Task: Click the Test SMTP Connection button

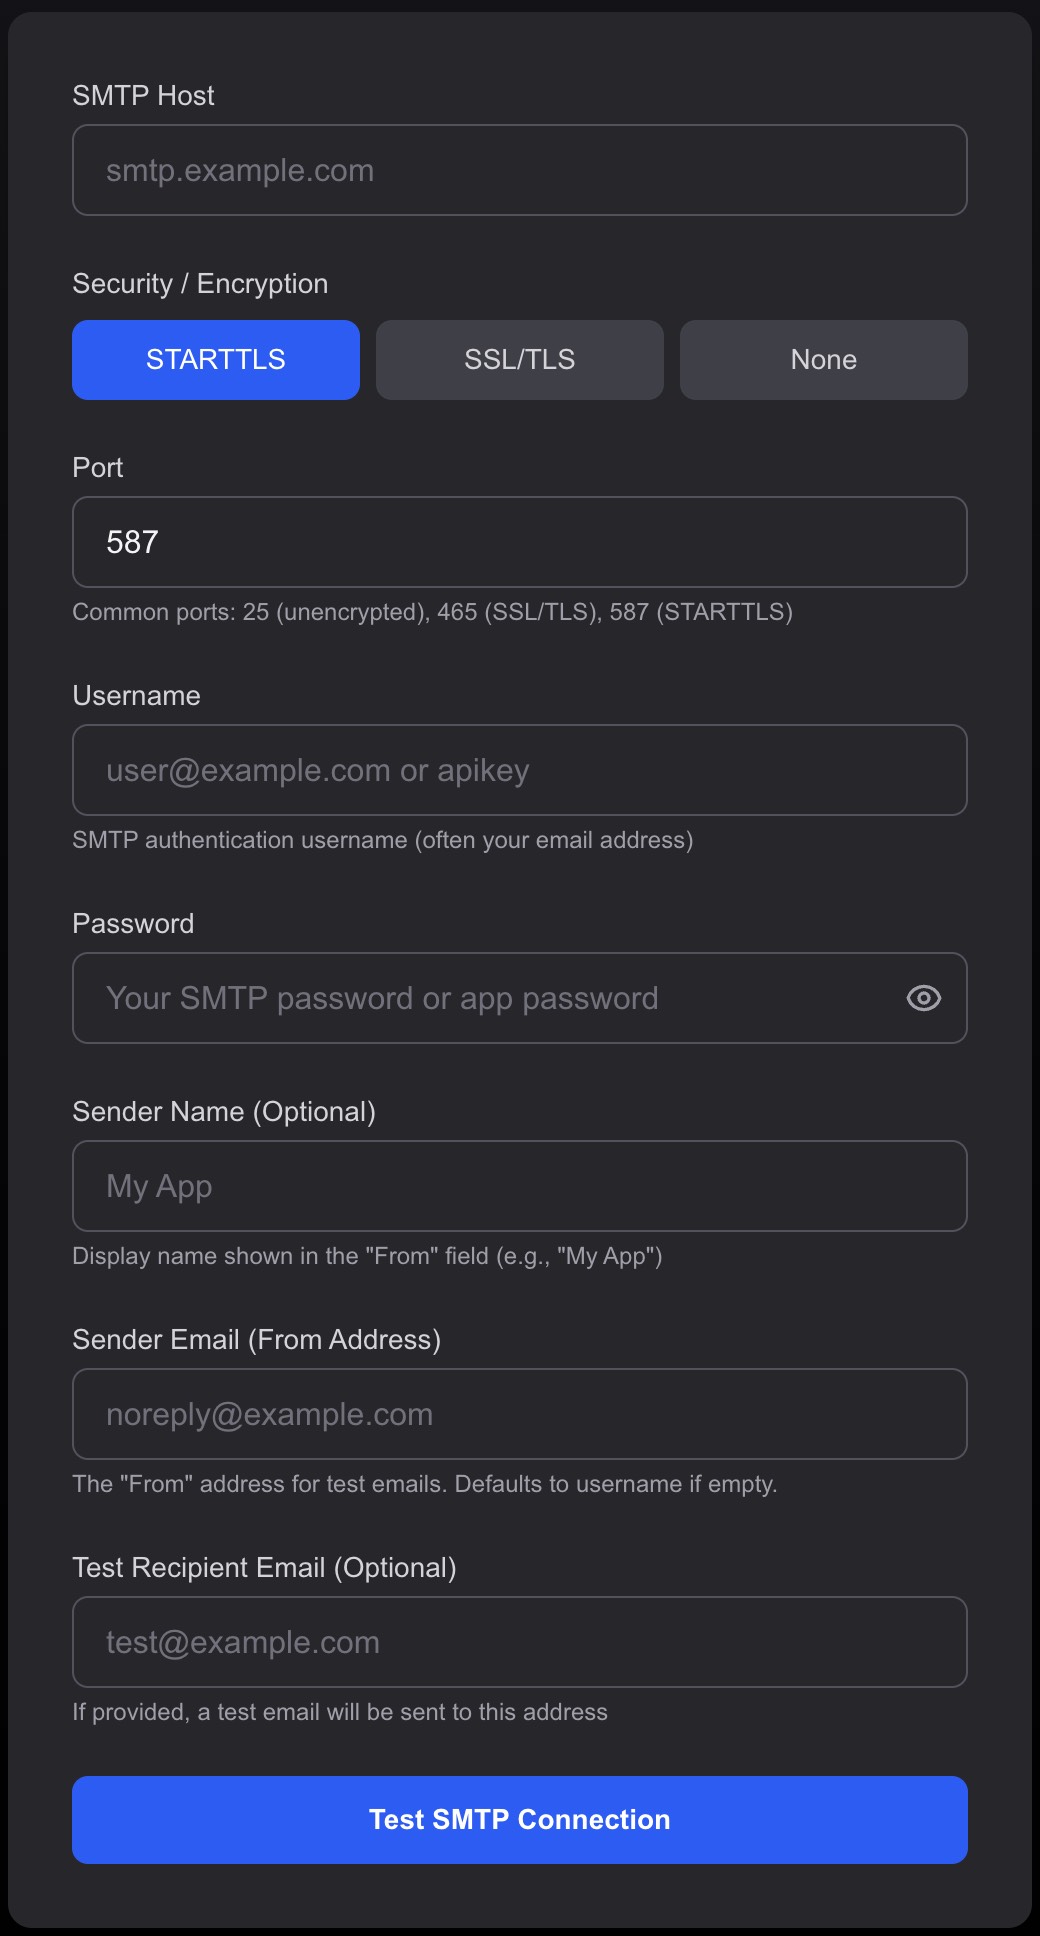Action: click(x=520, y=1820)
